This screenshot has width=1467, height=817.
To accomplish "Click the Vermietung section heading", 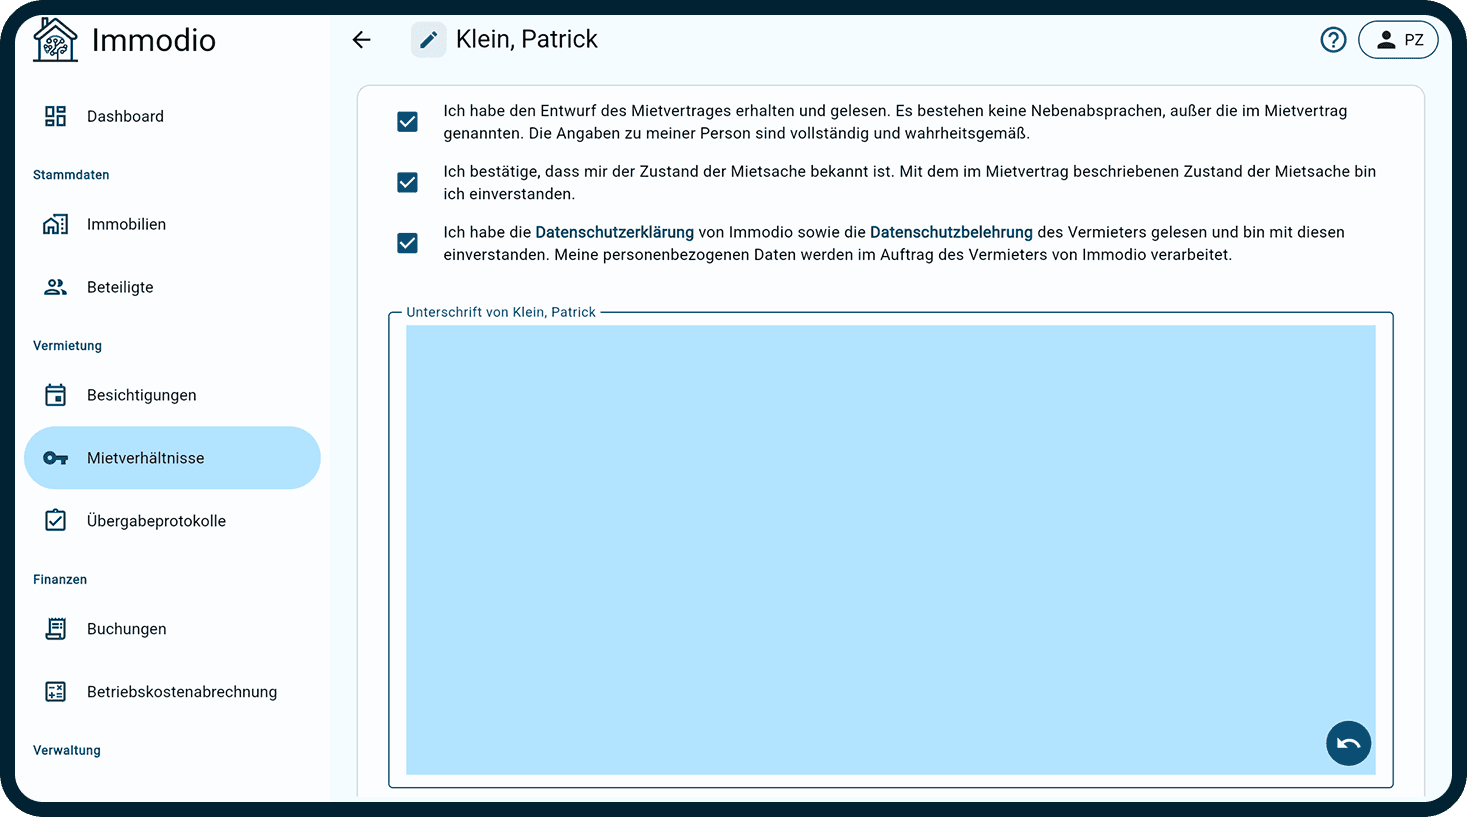I will [x=67, y=346].
